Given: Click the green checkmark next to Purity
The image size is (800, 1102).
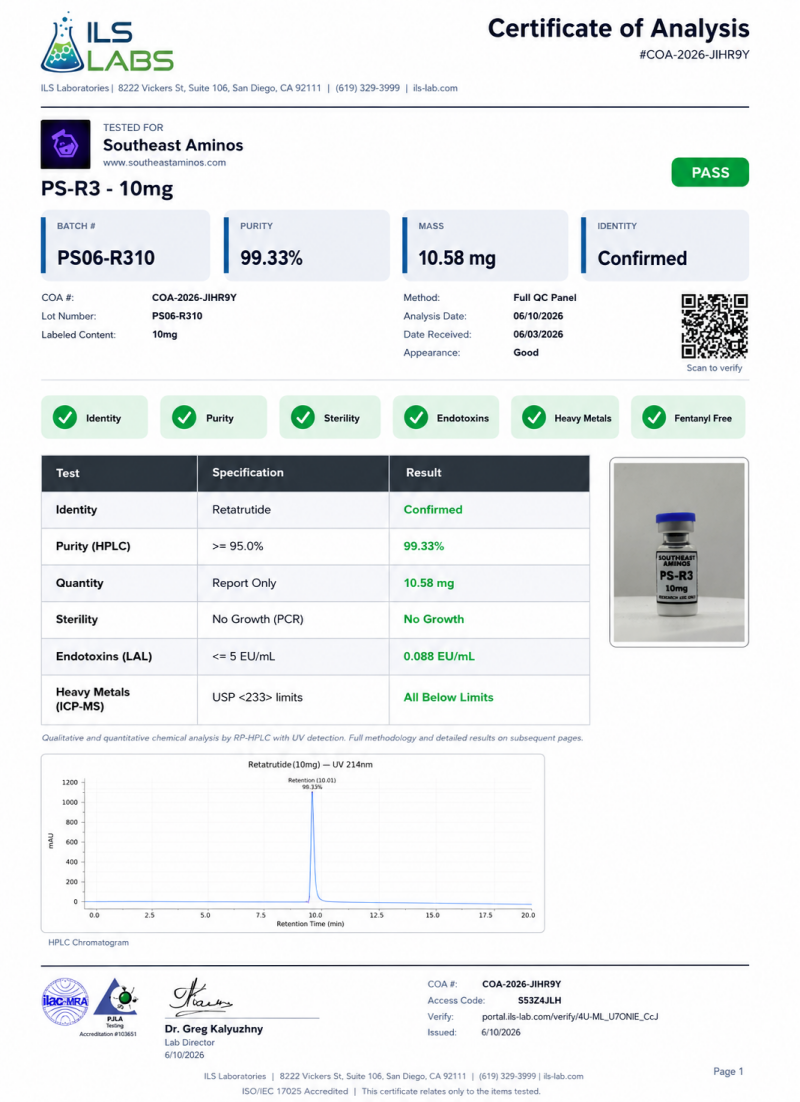Looking at the screenshot, I should 184,417.
